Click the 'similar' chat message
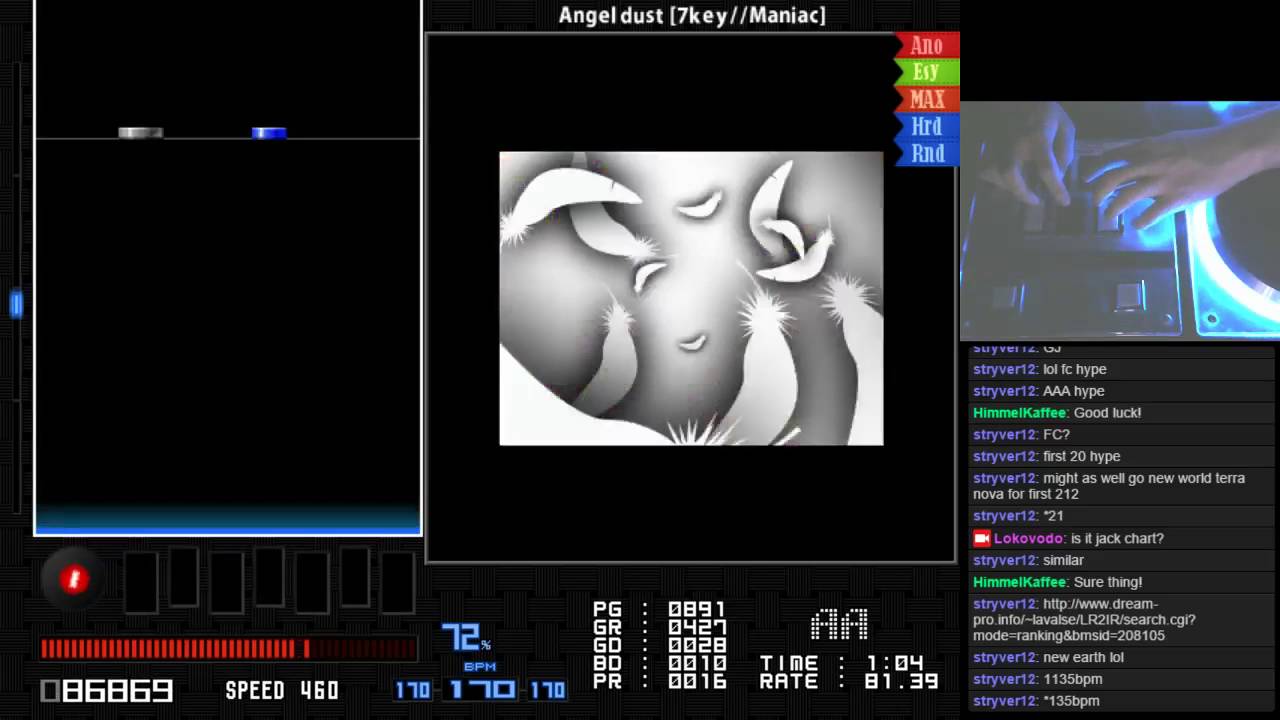The width and height of the screenshot is (1280, 720). click(1063, 560)
